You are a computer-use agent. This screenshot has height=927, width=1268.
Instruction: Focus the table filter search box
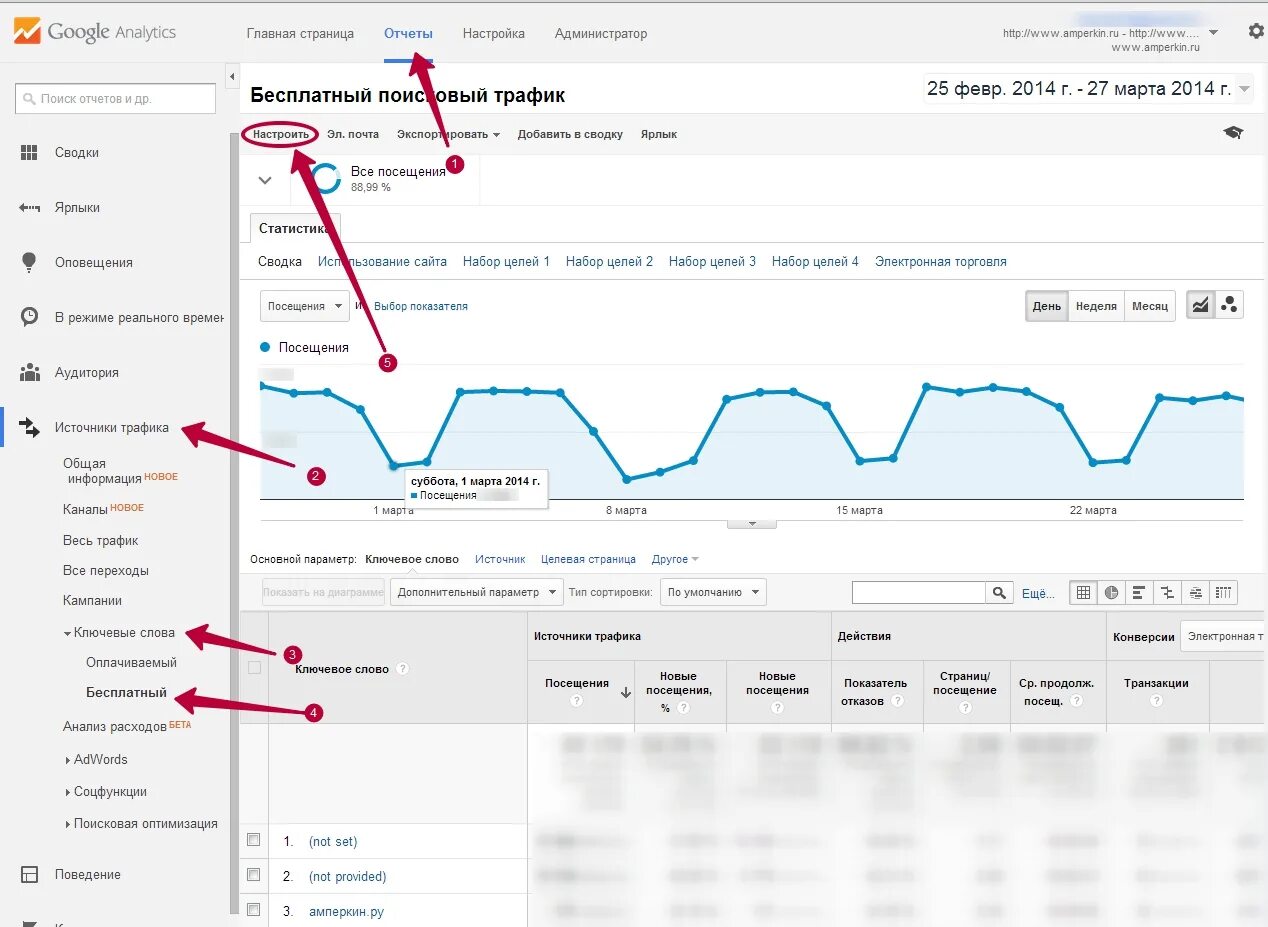(x=919, y=593)
